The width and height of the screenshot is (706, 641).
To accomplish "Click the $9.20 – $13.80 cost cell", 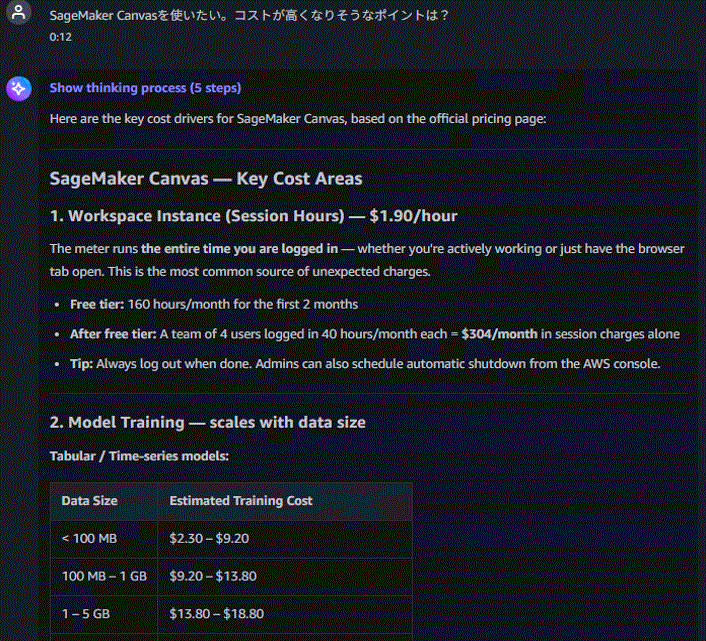I will click(x=285, y=577).
